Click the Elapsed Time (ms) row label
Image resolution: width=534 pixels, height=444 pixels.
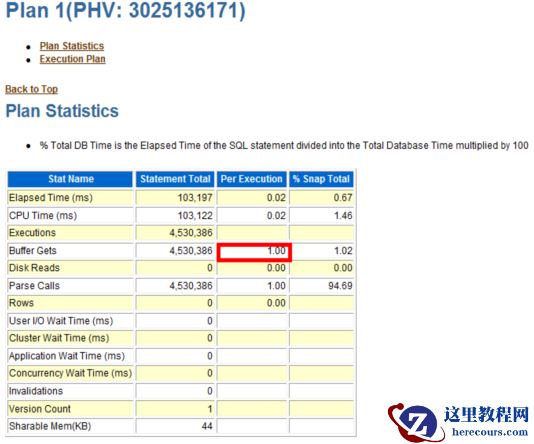(x=51, y=198)
